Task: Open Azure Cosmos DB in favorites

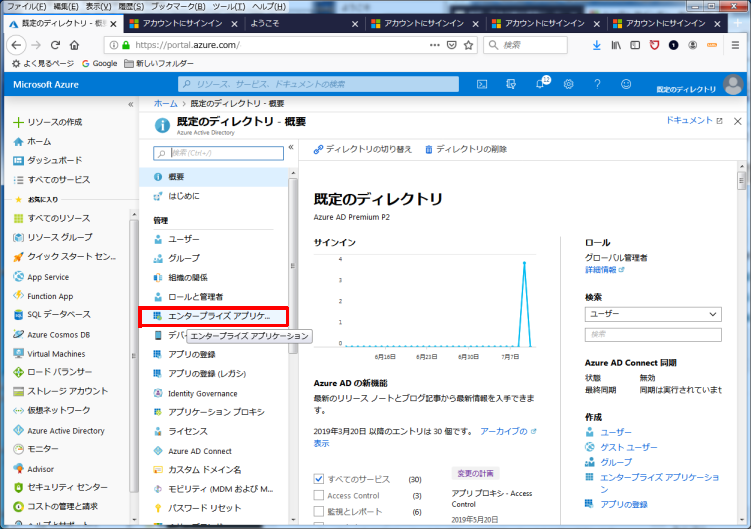Action: coord(52,334)
